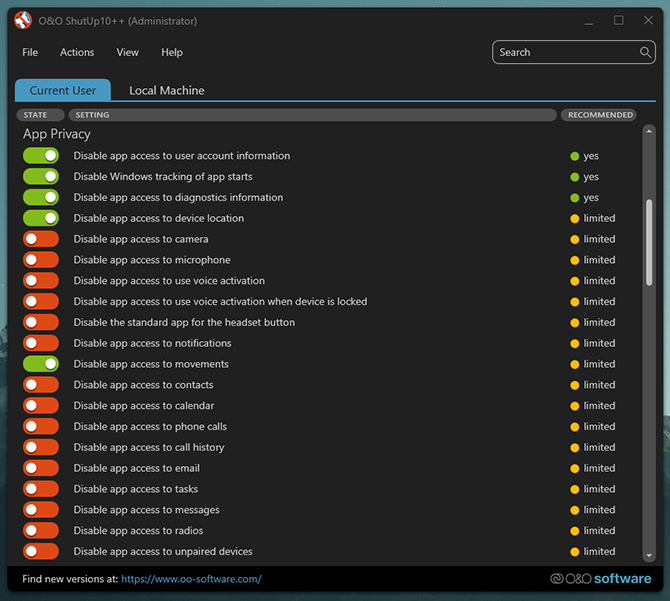Toggle Disable app access to user account information
670x601 pixels.
(41, 156)
